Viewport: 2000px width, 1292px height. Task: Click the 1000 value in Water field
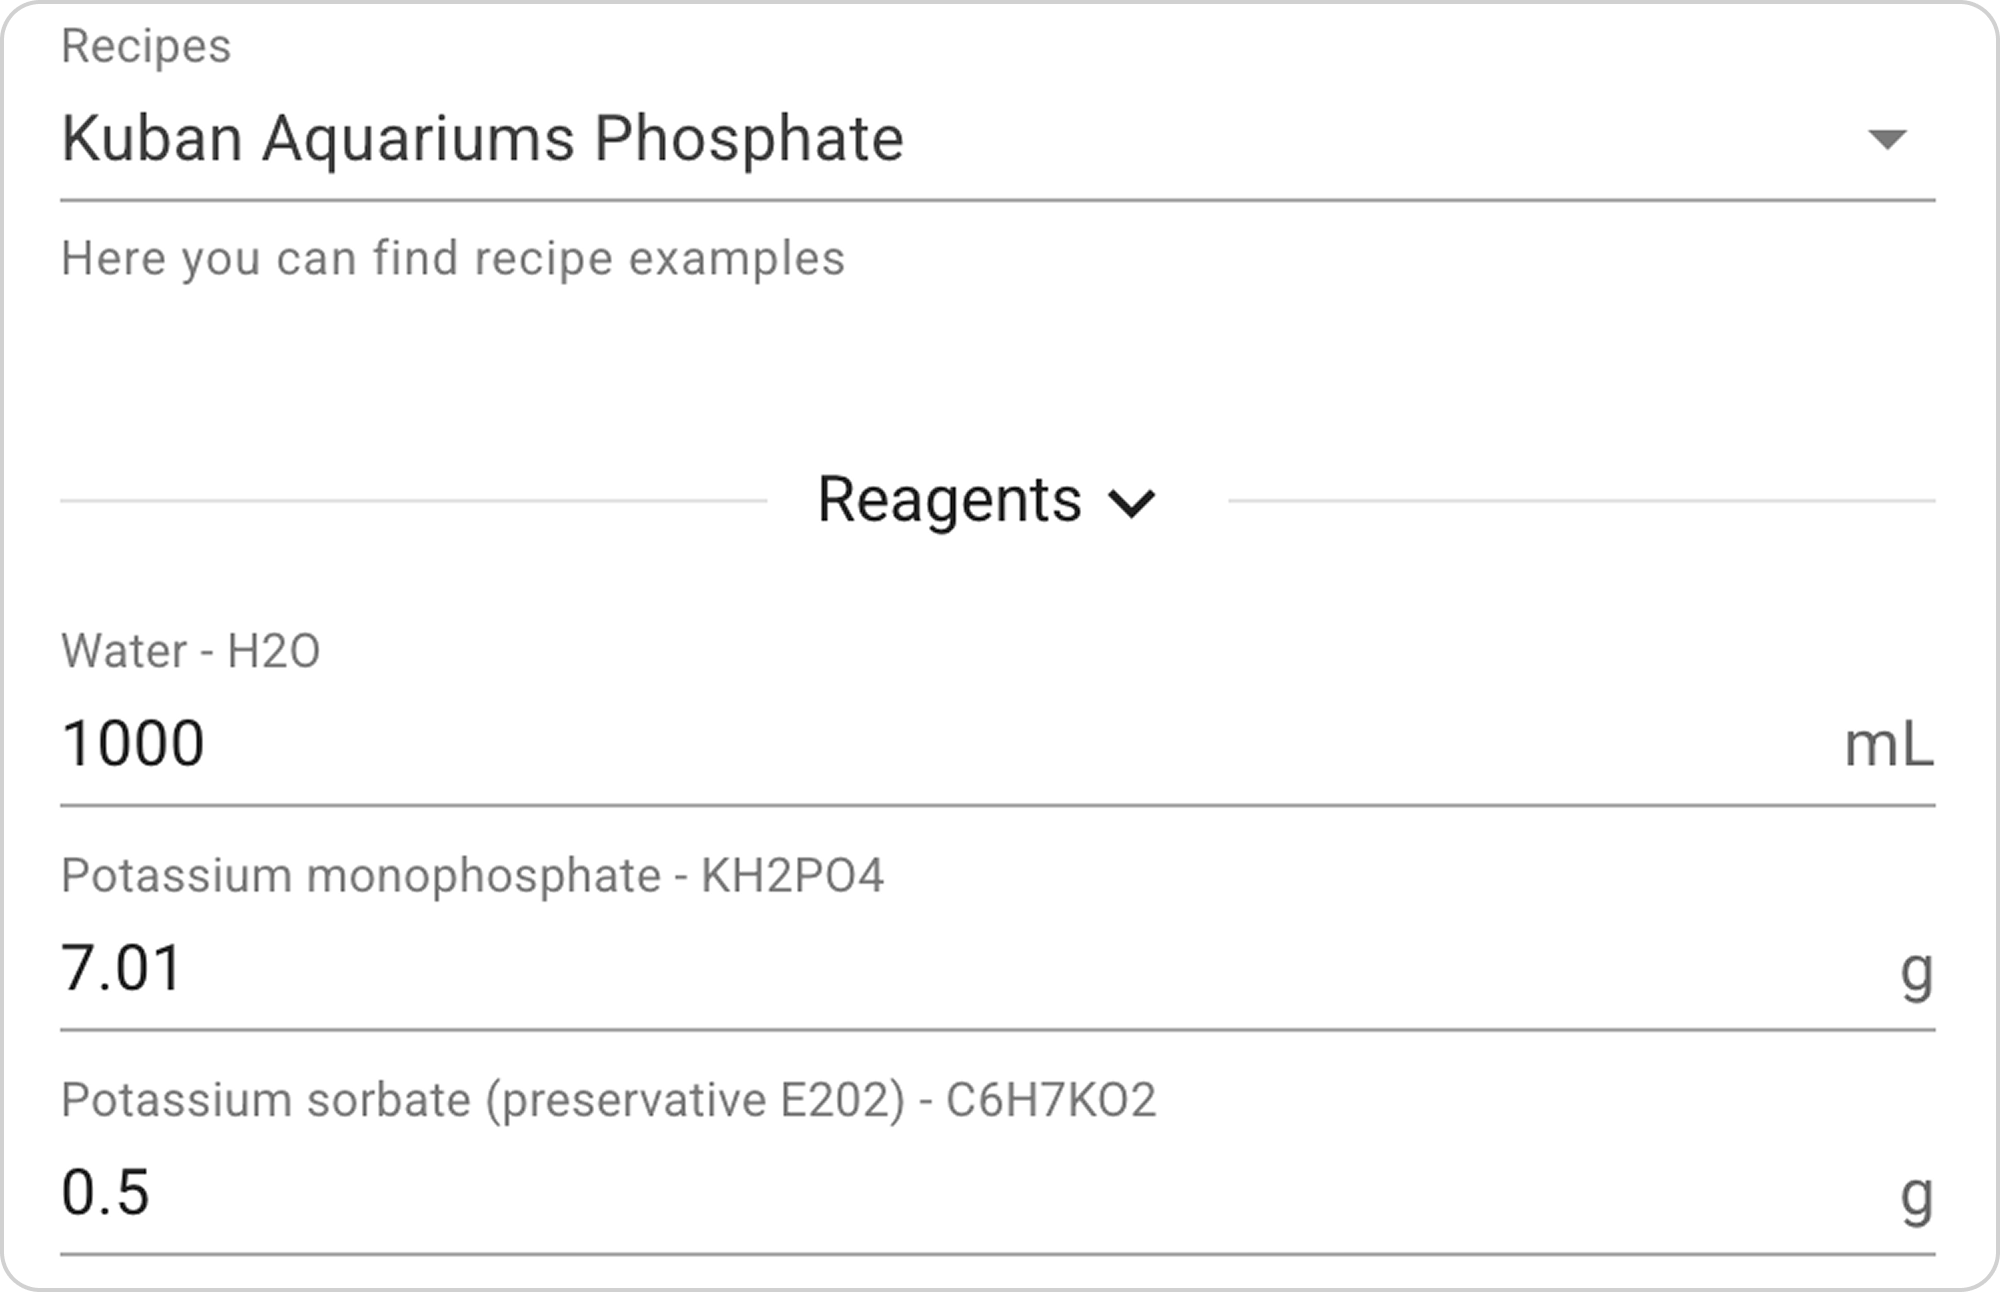pos(133,745)
